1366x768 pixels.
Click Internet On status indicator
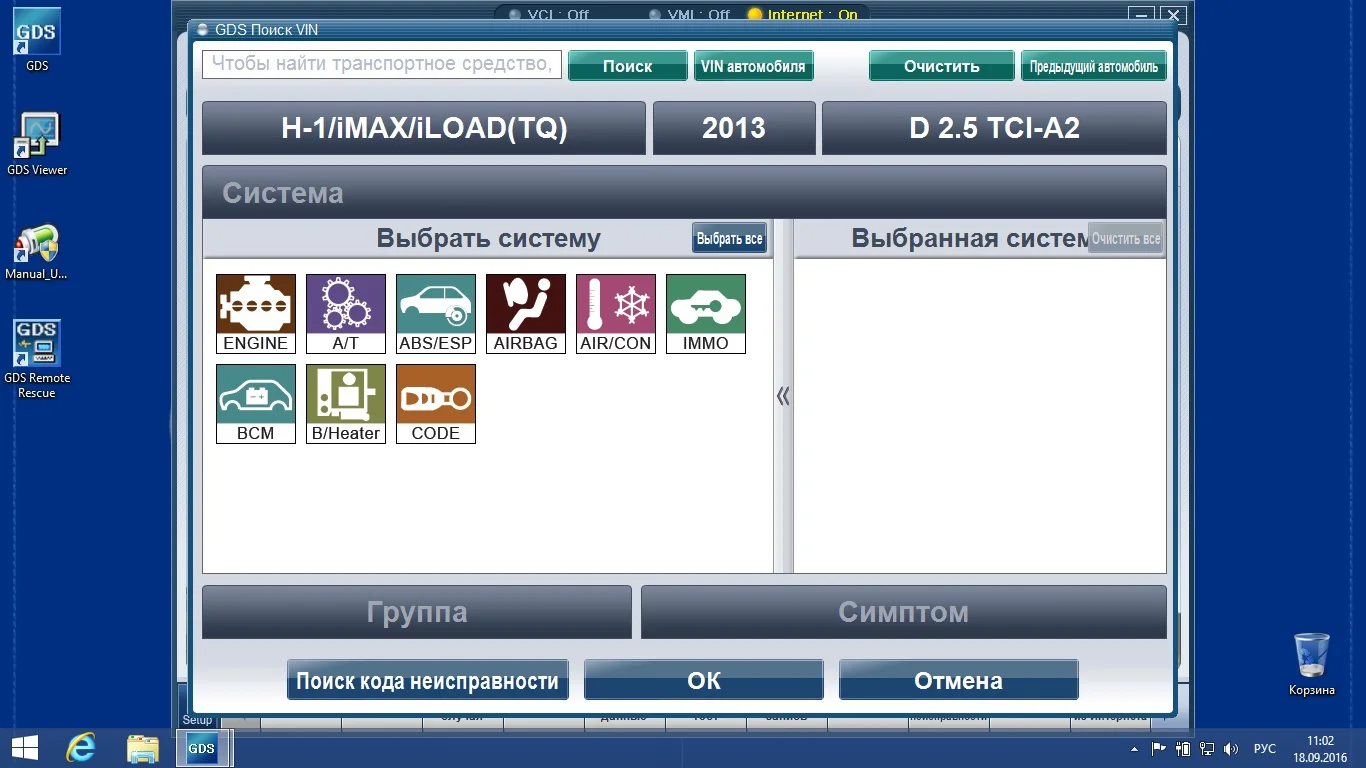(803, 15)
